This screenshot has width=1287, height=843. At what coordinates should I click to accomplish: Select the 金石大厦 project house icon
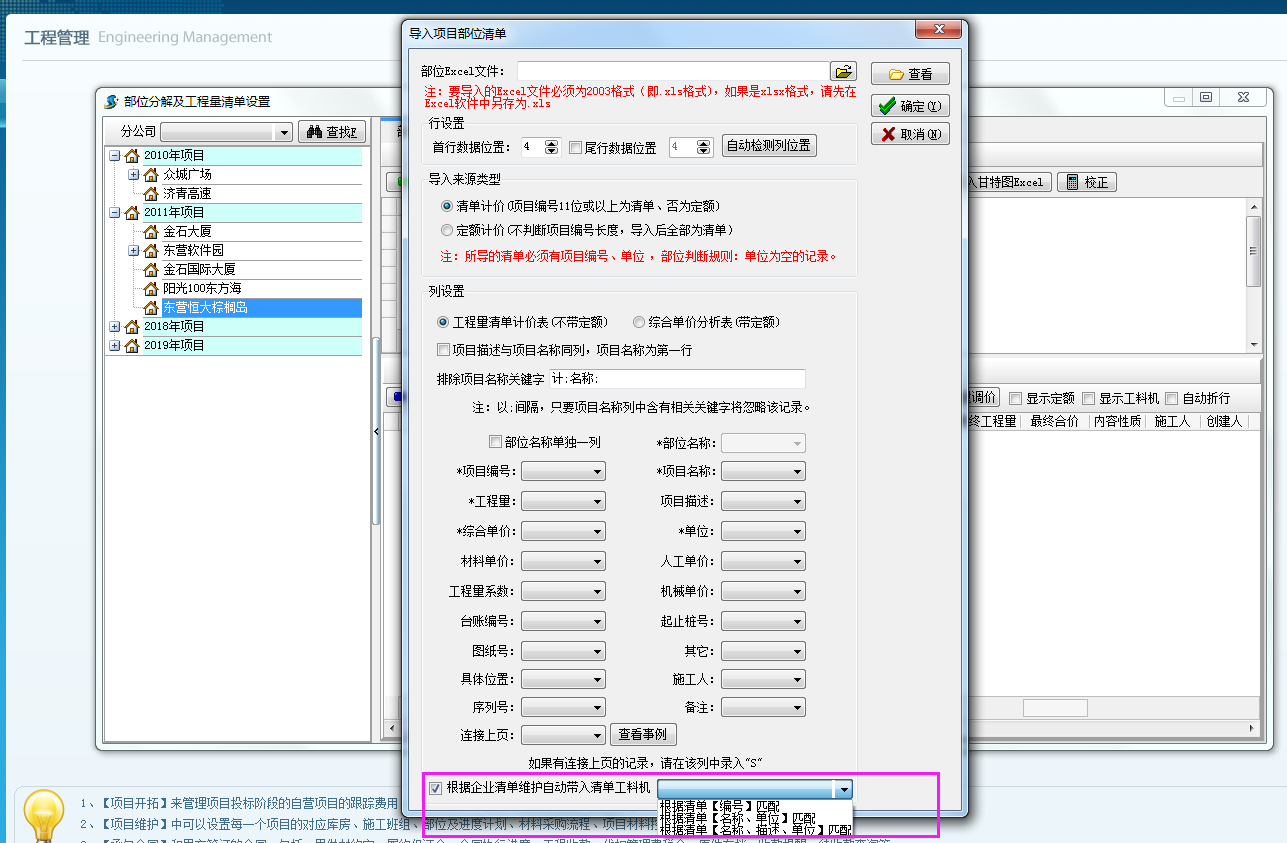[152, 231]
